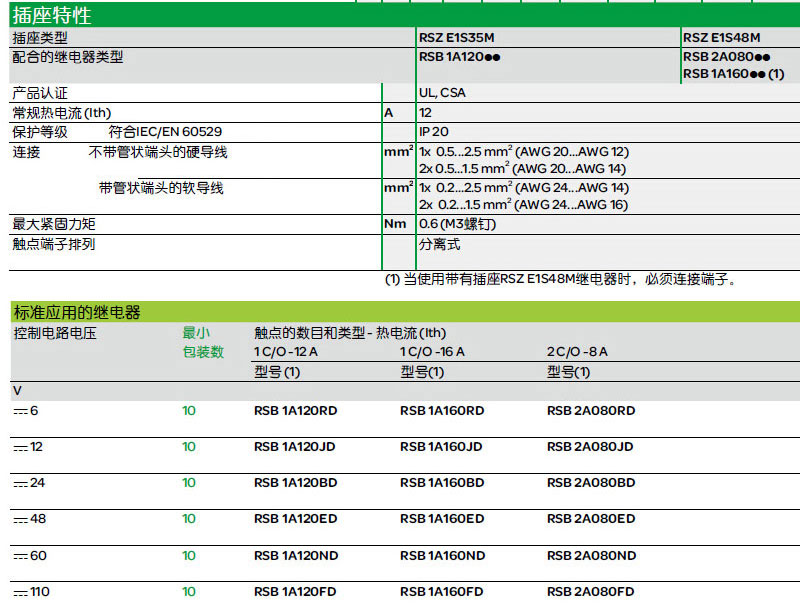The image size is (800, 614).
Task: Click the 1 C/O - 12 A column header
Action: coord(286,352)
